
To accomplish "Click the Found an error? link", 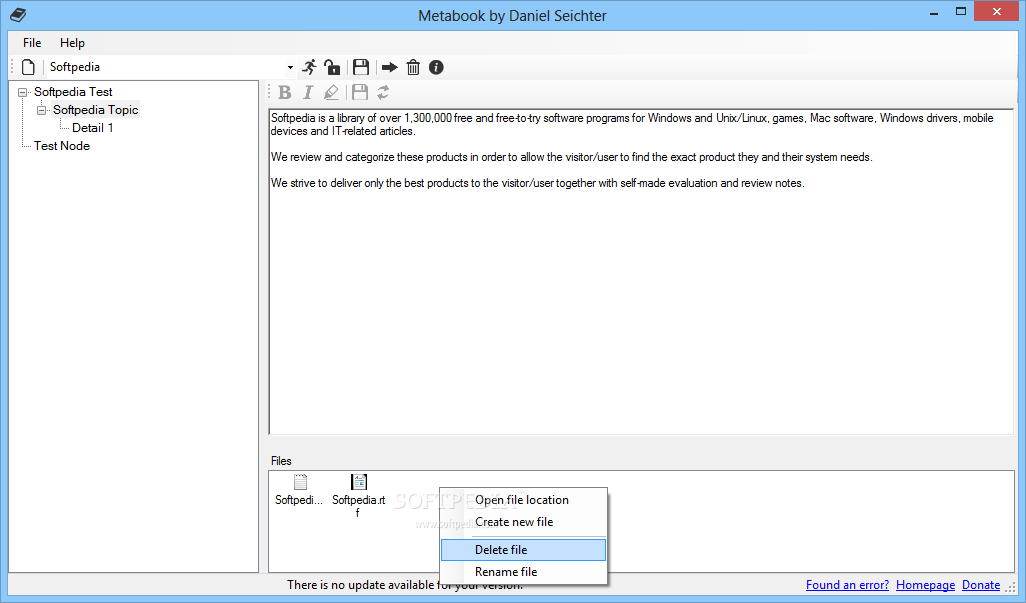I will click(x=847, y=585).
